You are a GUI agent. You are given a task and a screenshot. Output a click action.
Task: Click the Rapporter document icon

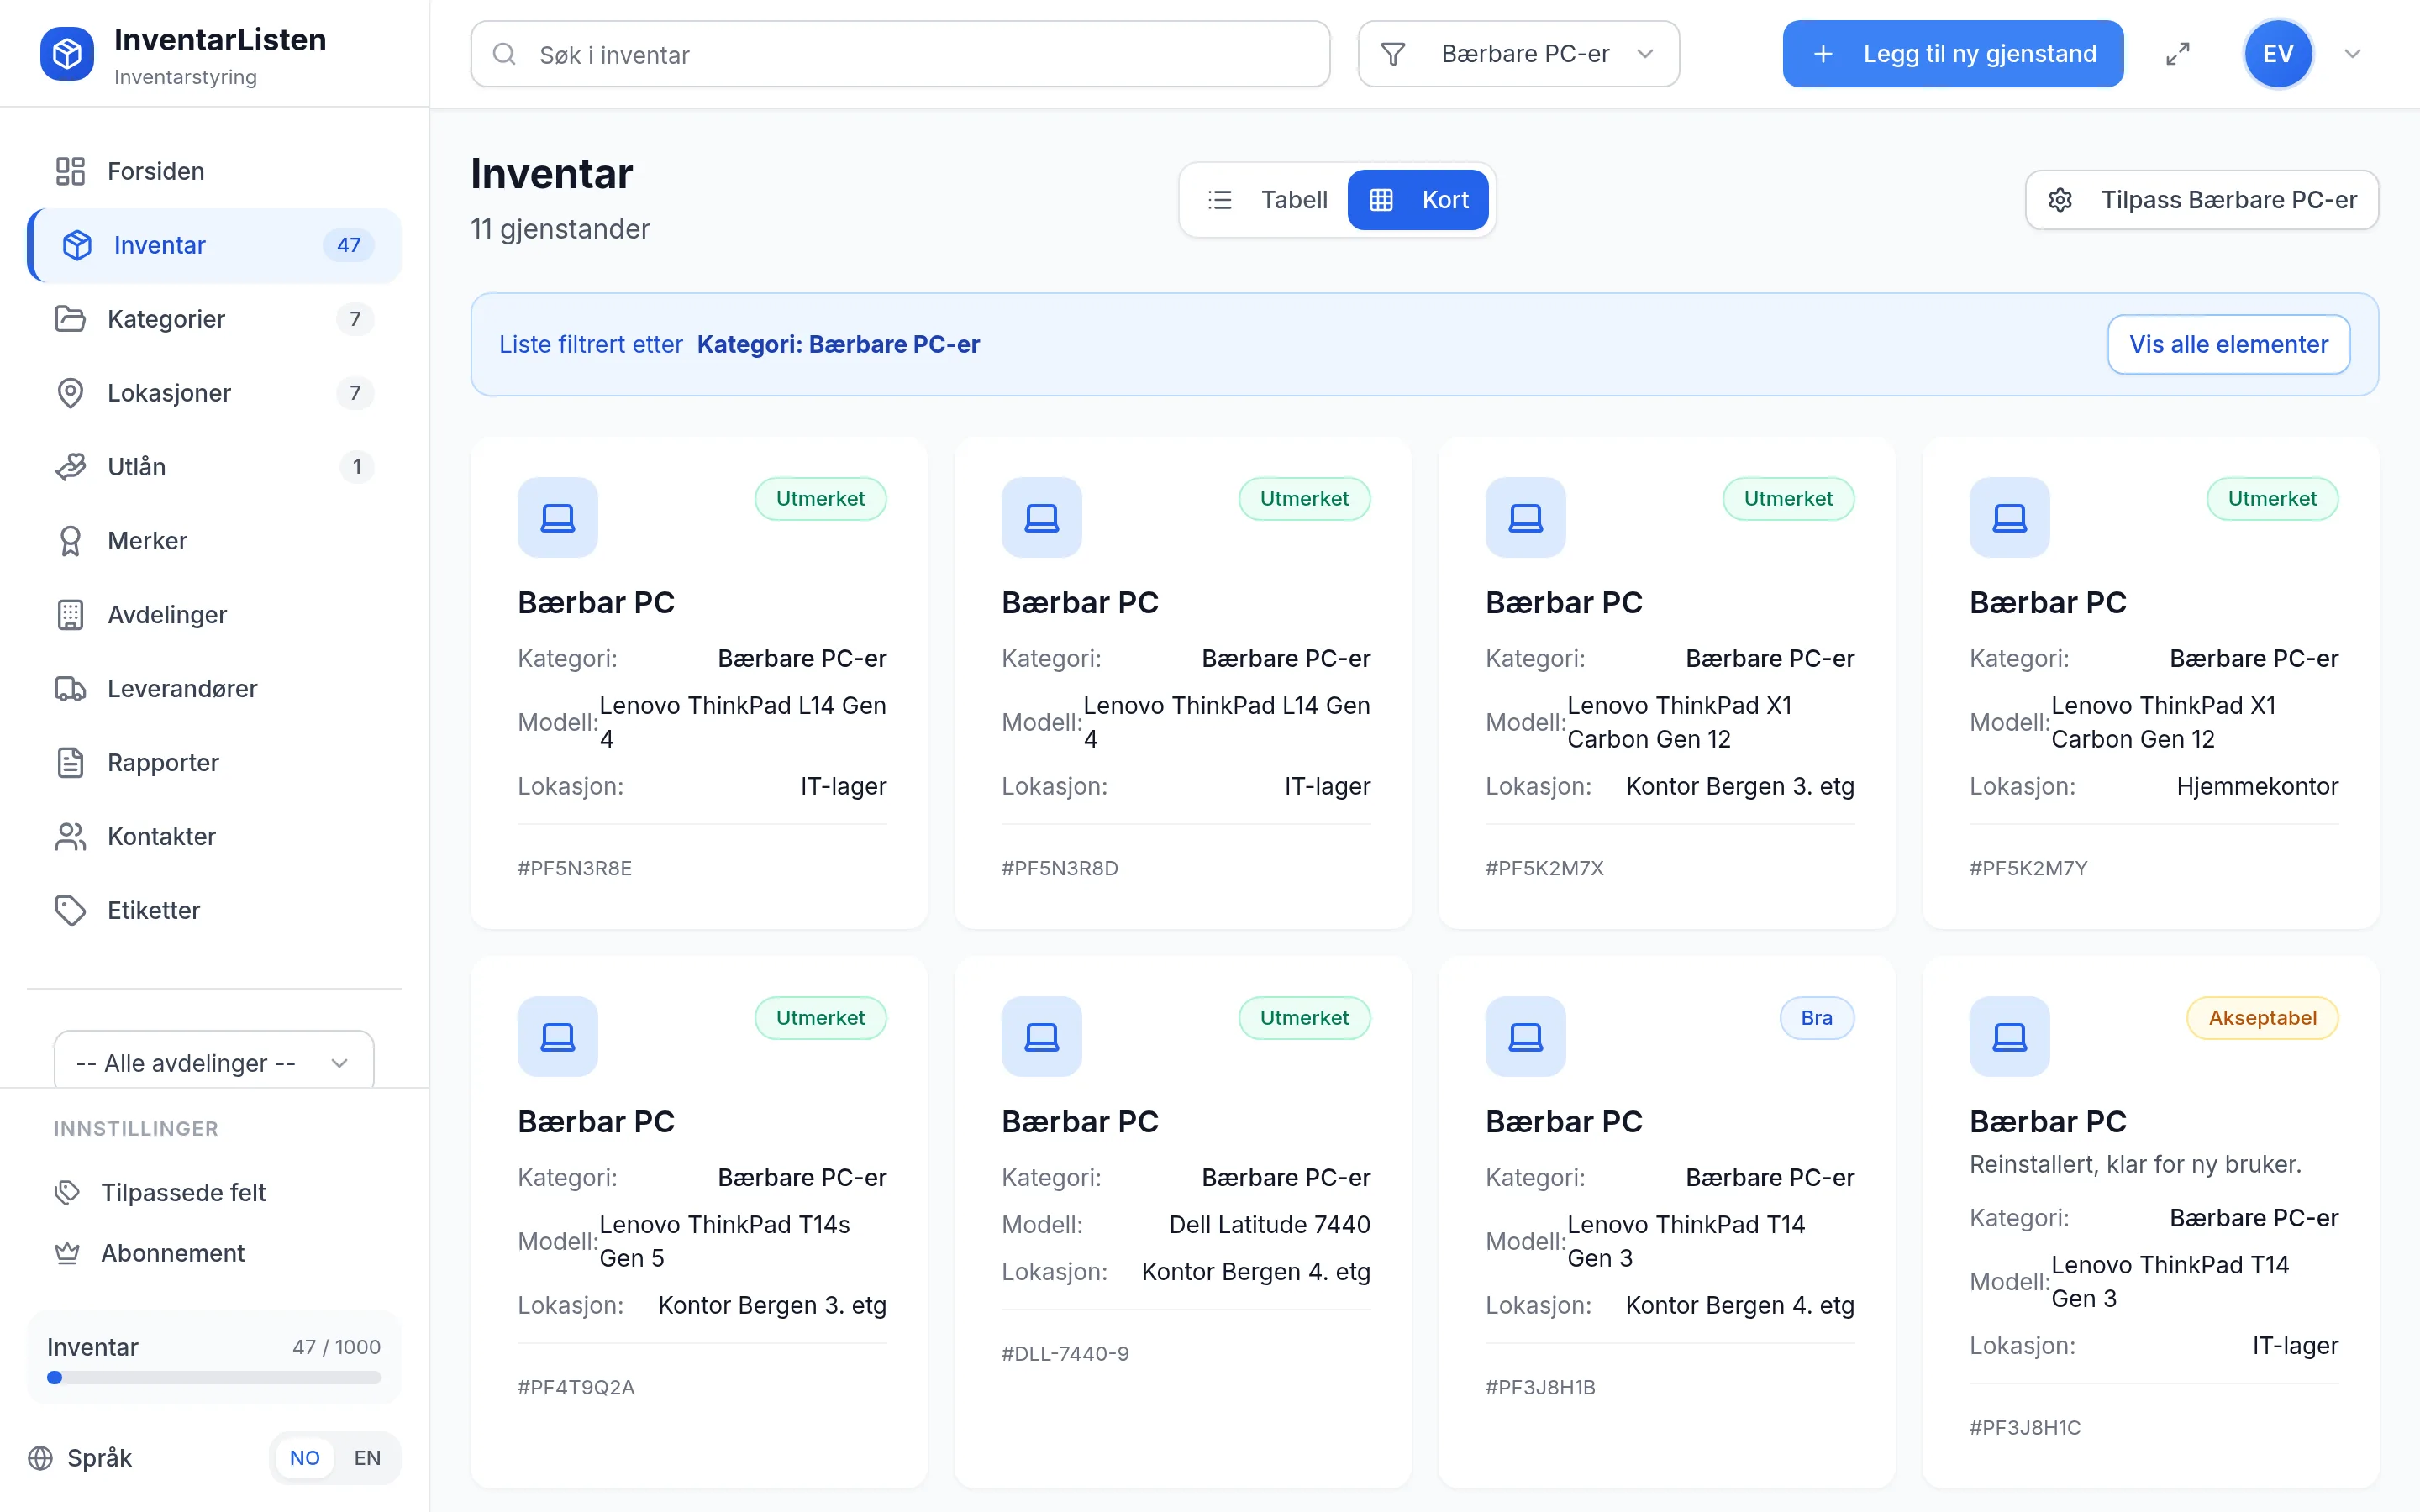[70, 763]
